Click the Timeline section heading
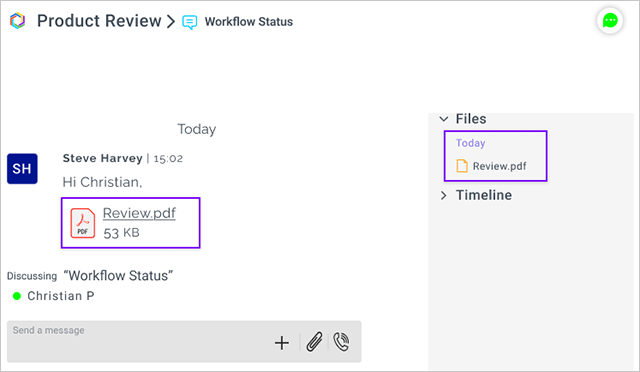 (484, 195)
